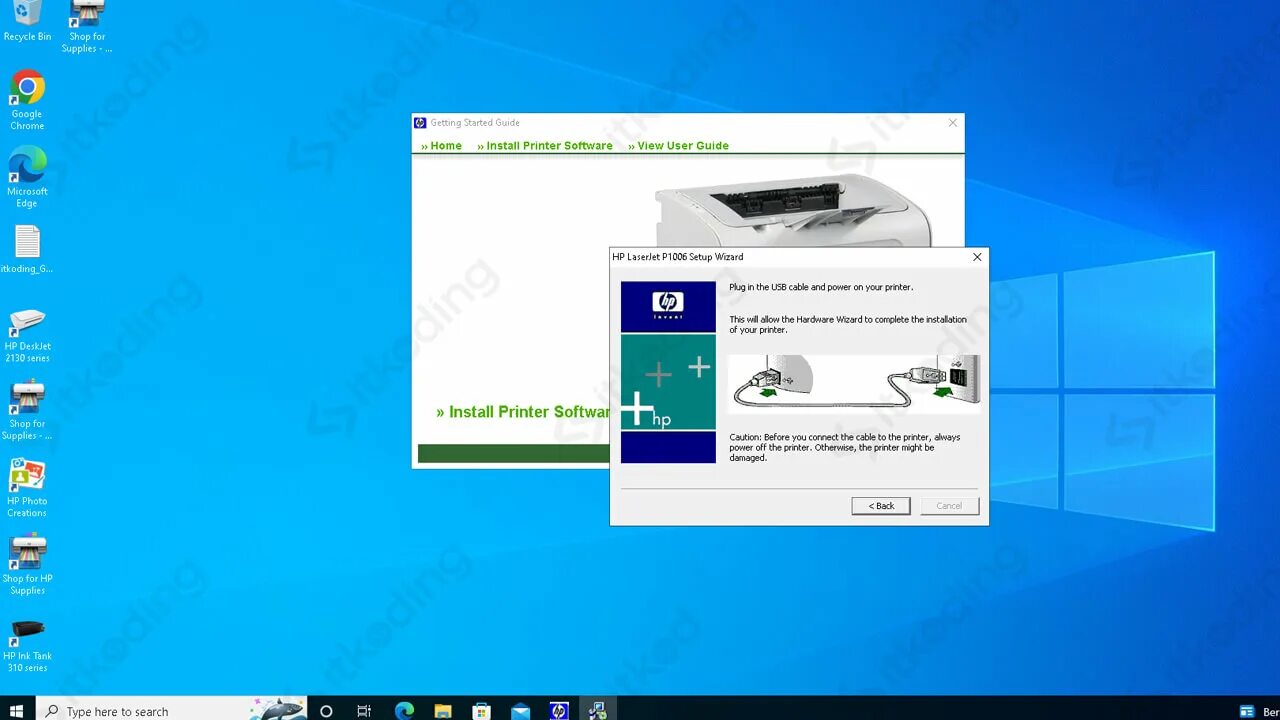
Task: Click the HP LaserJet P1006 Setup Wizard title
Action: 678,257
